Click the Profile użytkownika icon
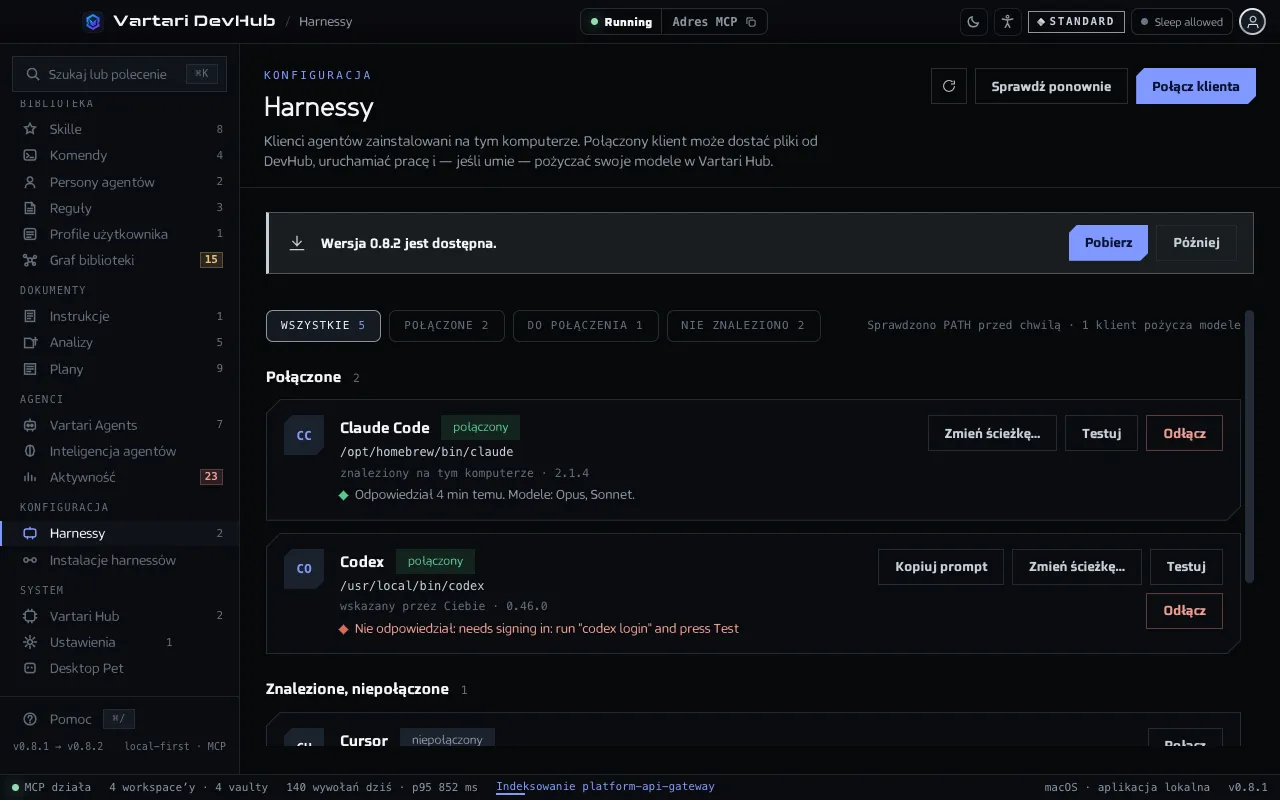 (x=30, y=234)
